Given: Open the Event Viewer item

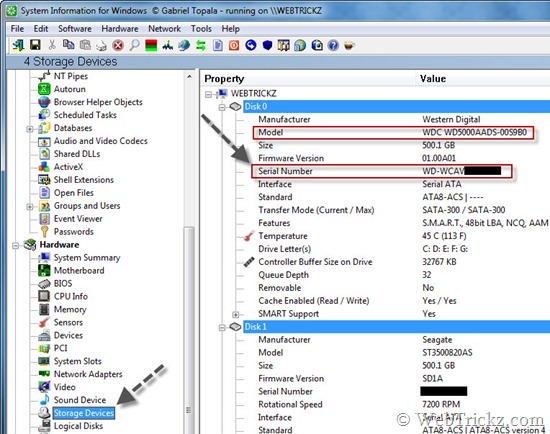Looking at the screenshot, I should pos(78,219).
